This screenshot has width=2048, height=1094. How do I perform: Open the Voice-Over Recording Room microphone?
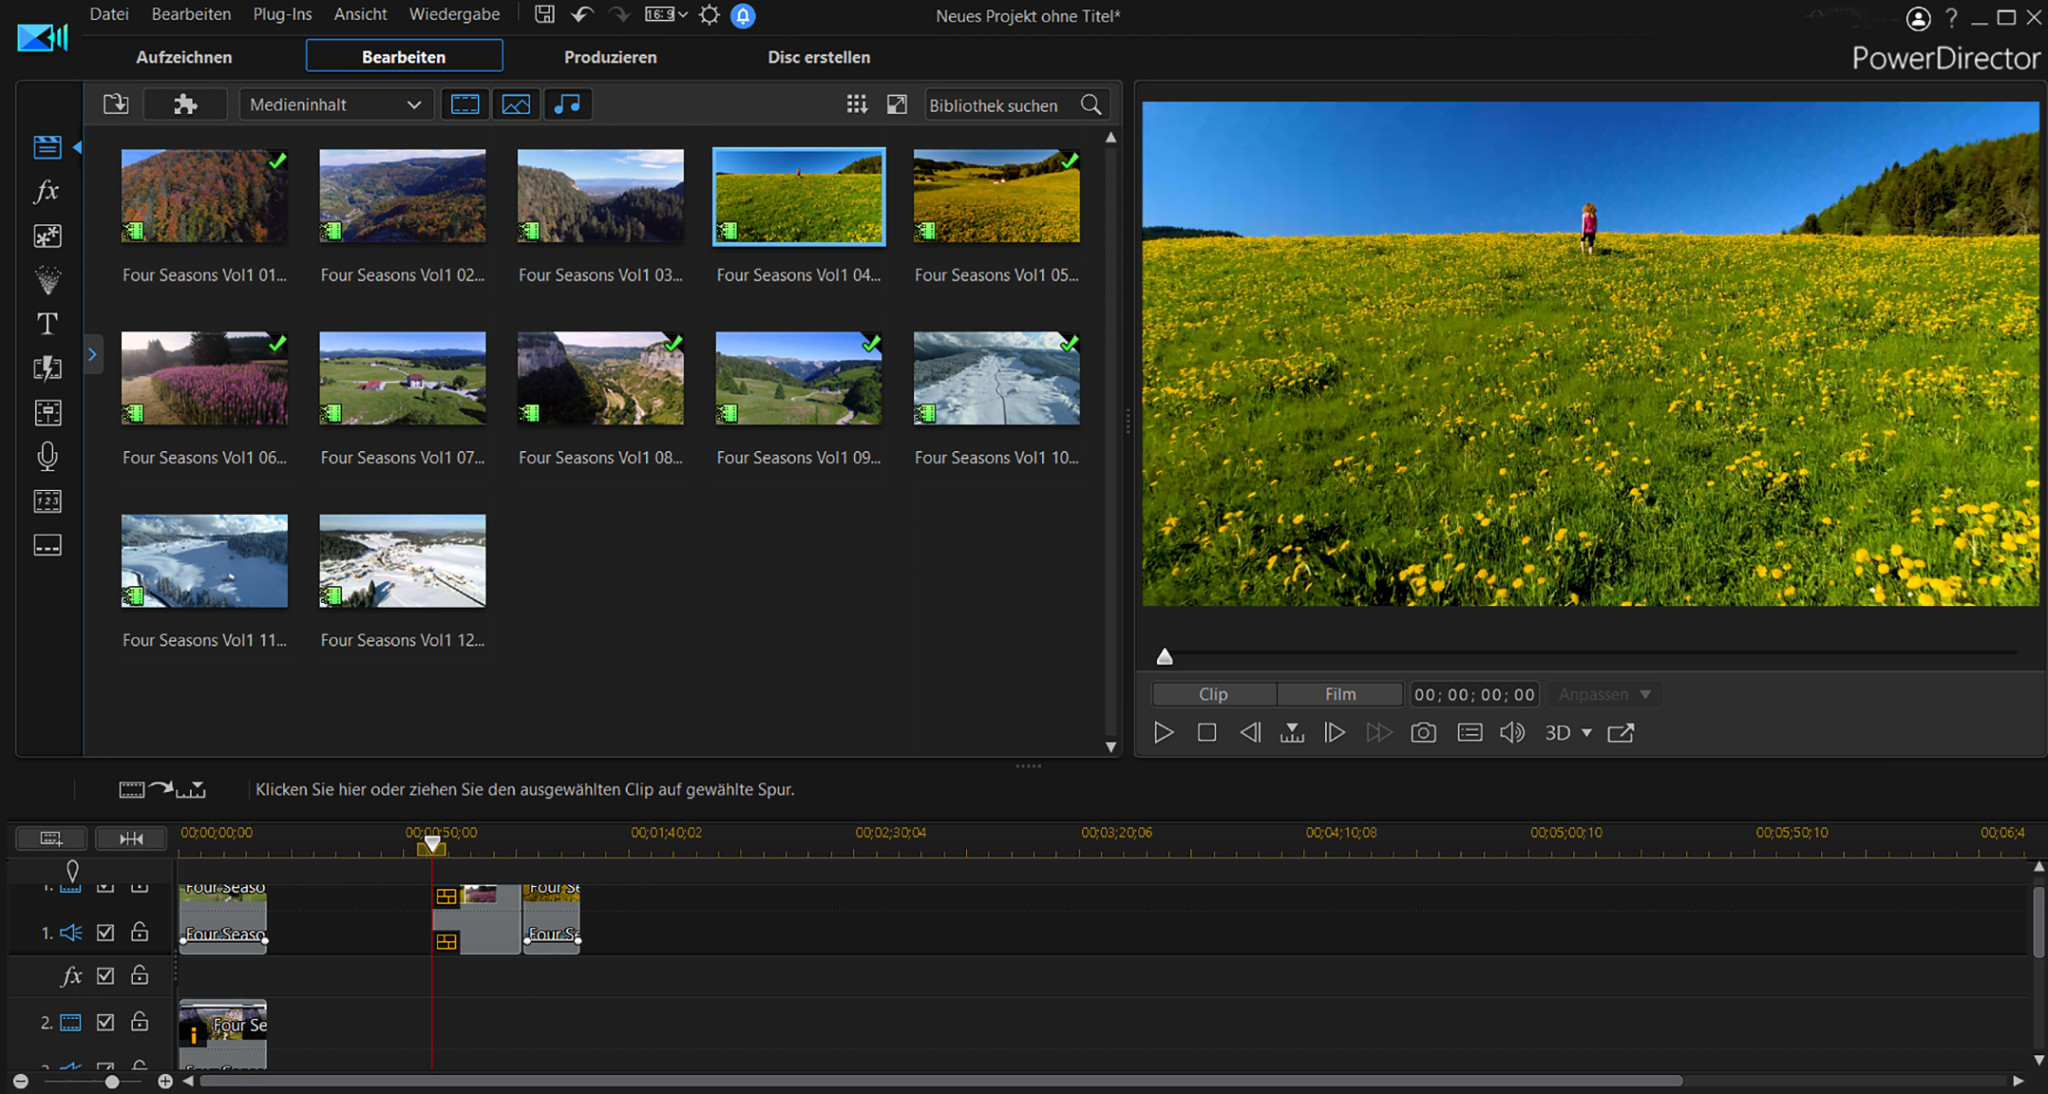click(x=47, y=456)
